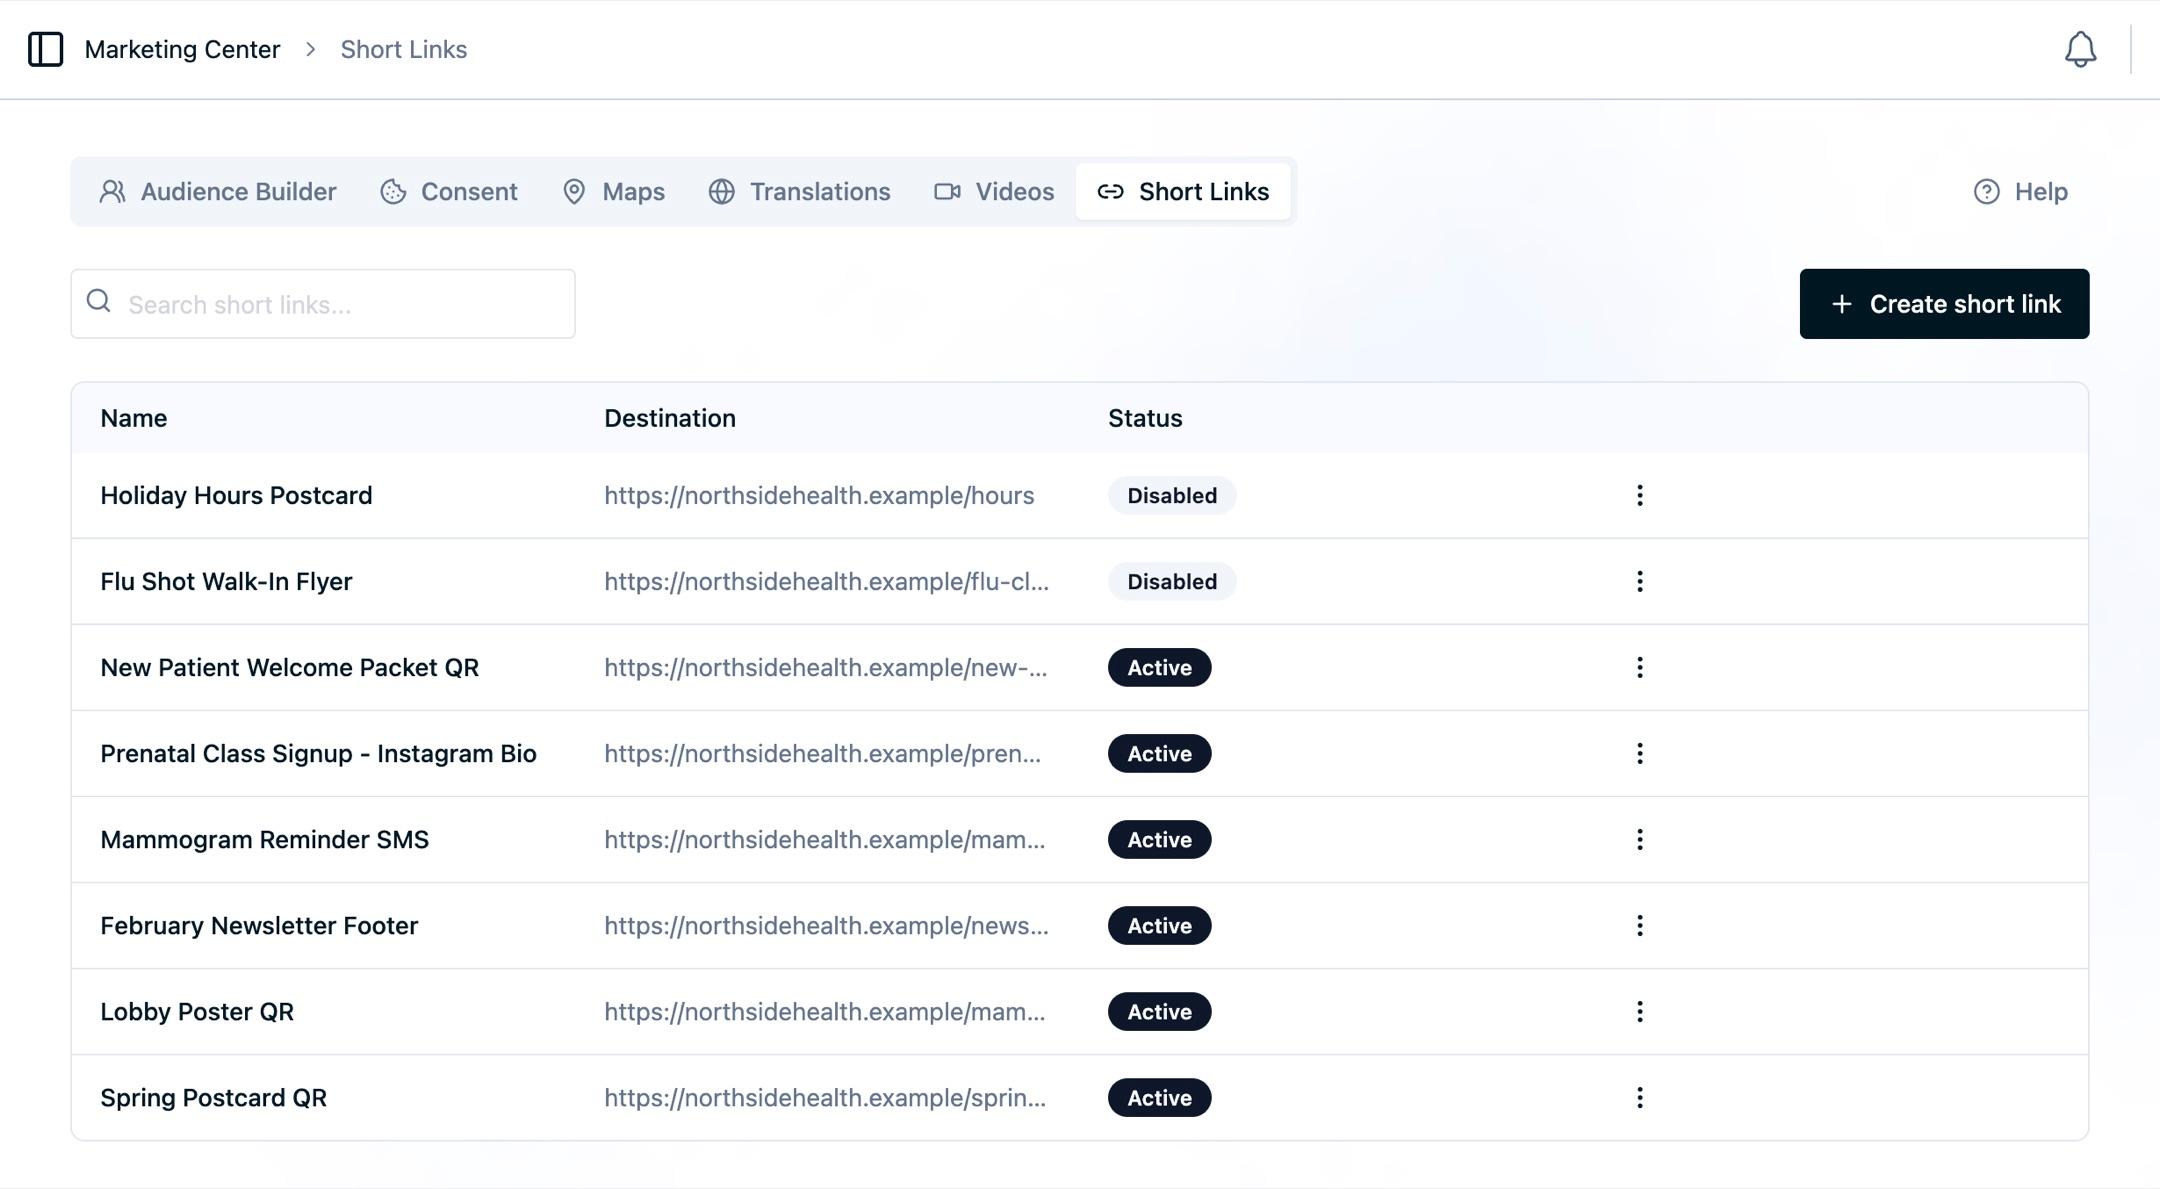Click the sprin... destination URL
Image resolution: width=2160 pixels, height=1189 pixels.
click(825, 1098)
